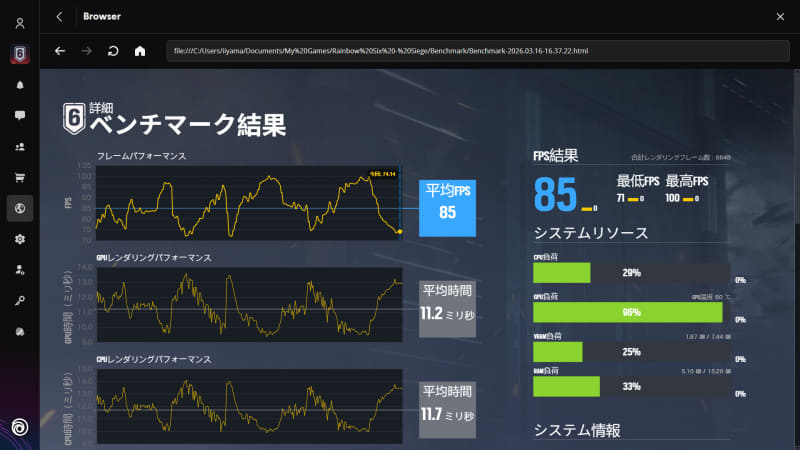The height and width of the screenshot is (450, 800).
Task: Click the GPU load 96% bar
Action: [x=632, y=312]
